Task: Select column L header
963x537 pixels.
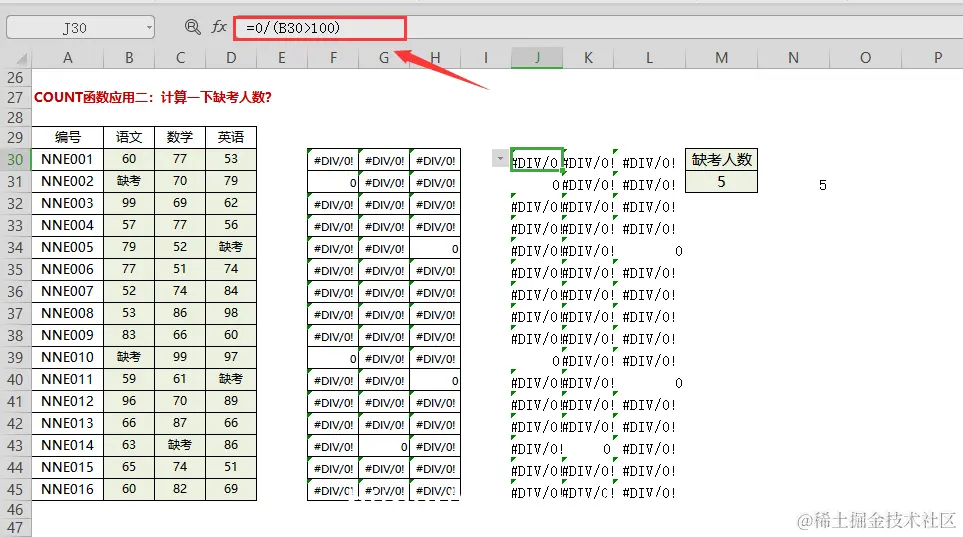Action: [649, 58]
